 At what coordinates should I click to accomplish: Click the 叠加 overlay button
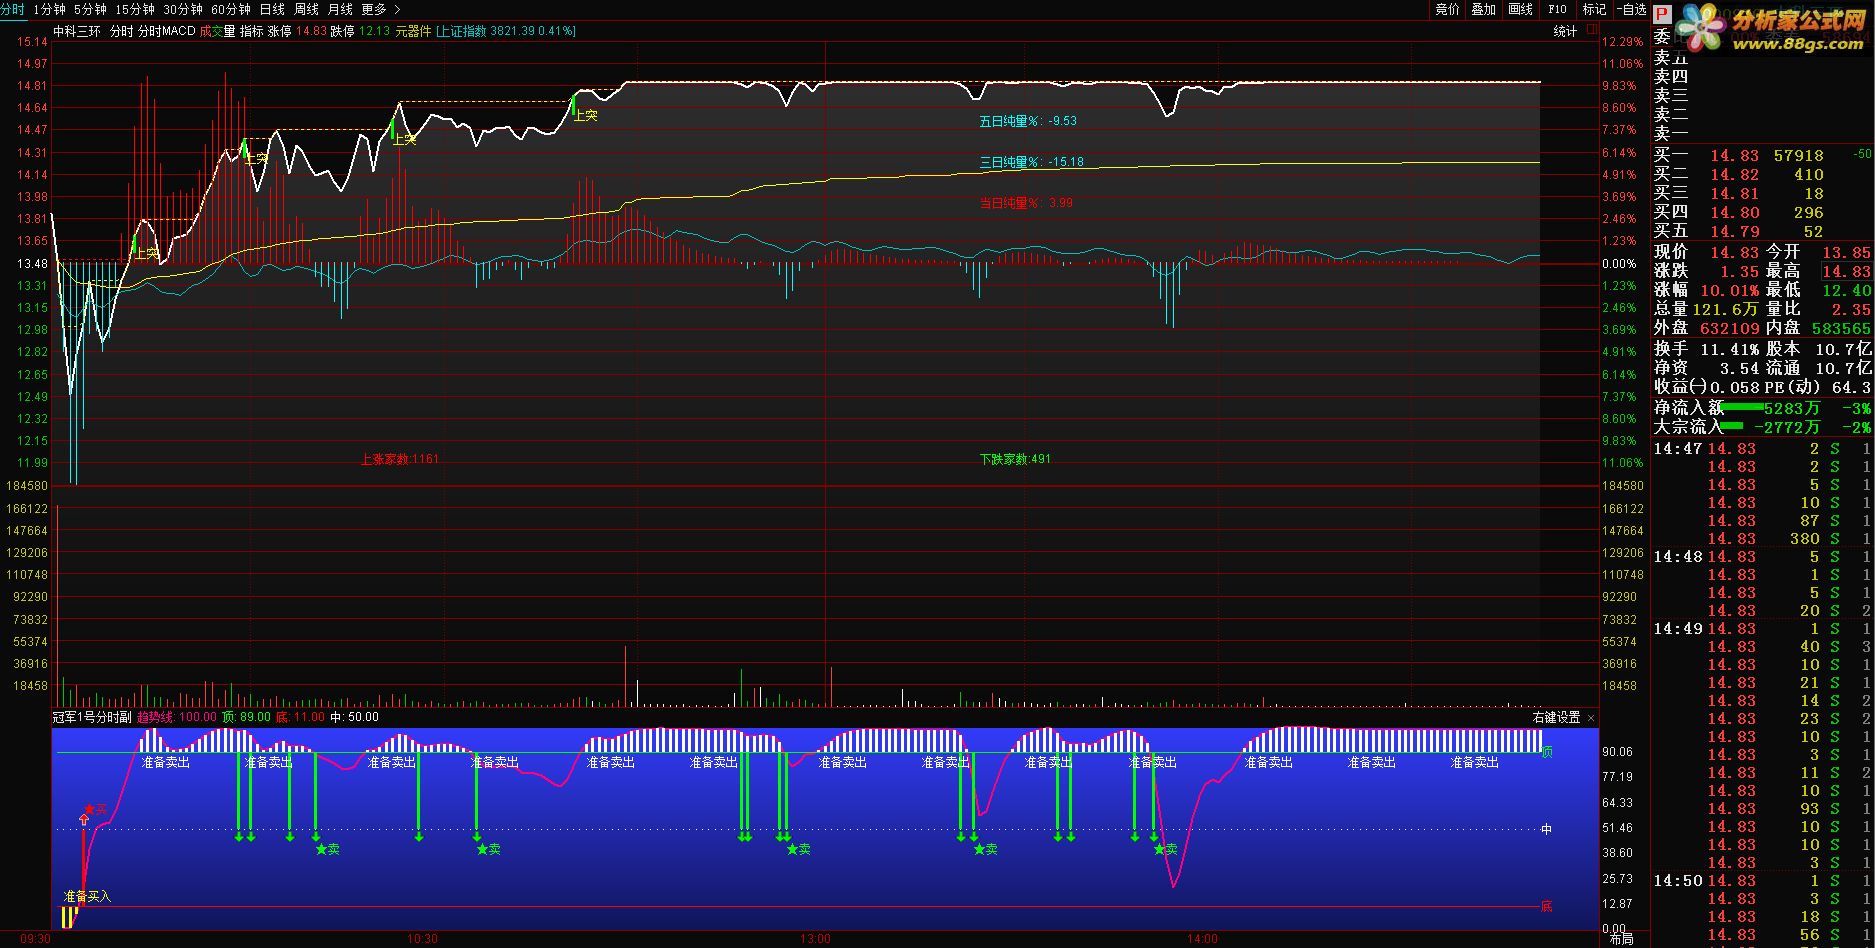click(x=1484, y=9)
